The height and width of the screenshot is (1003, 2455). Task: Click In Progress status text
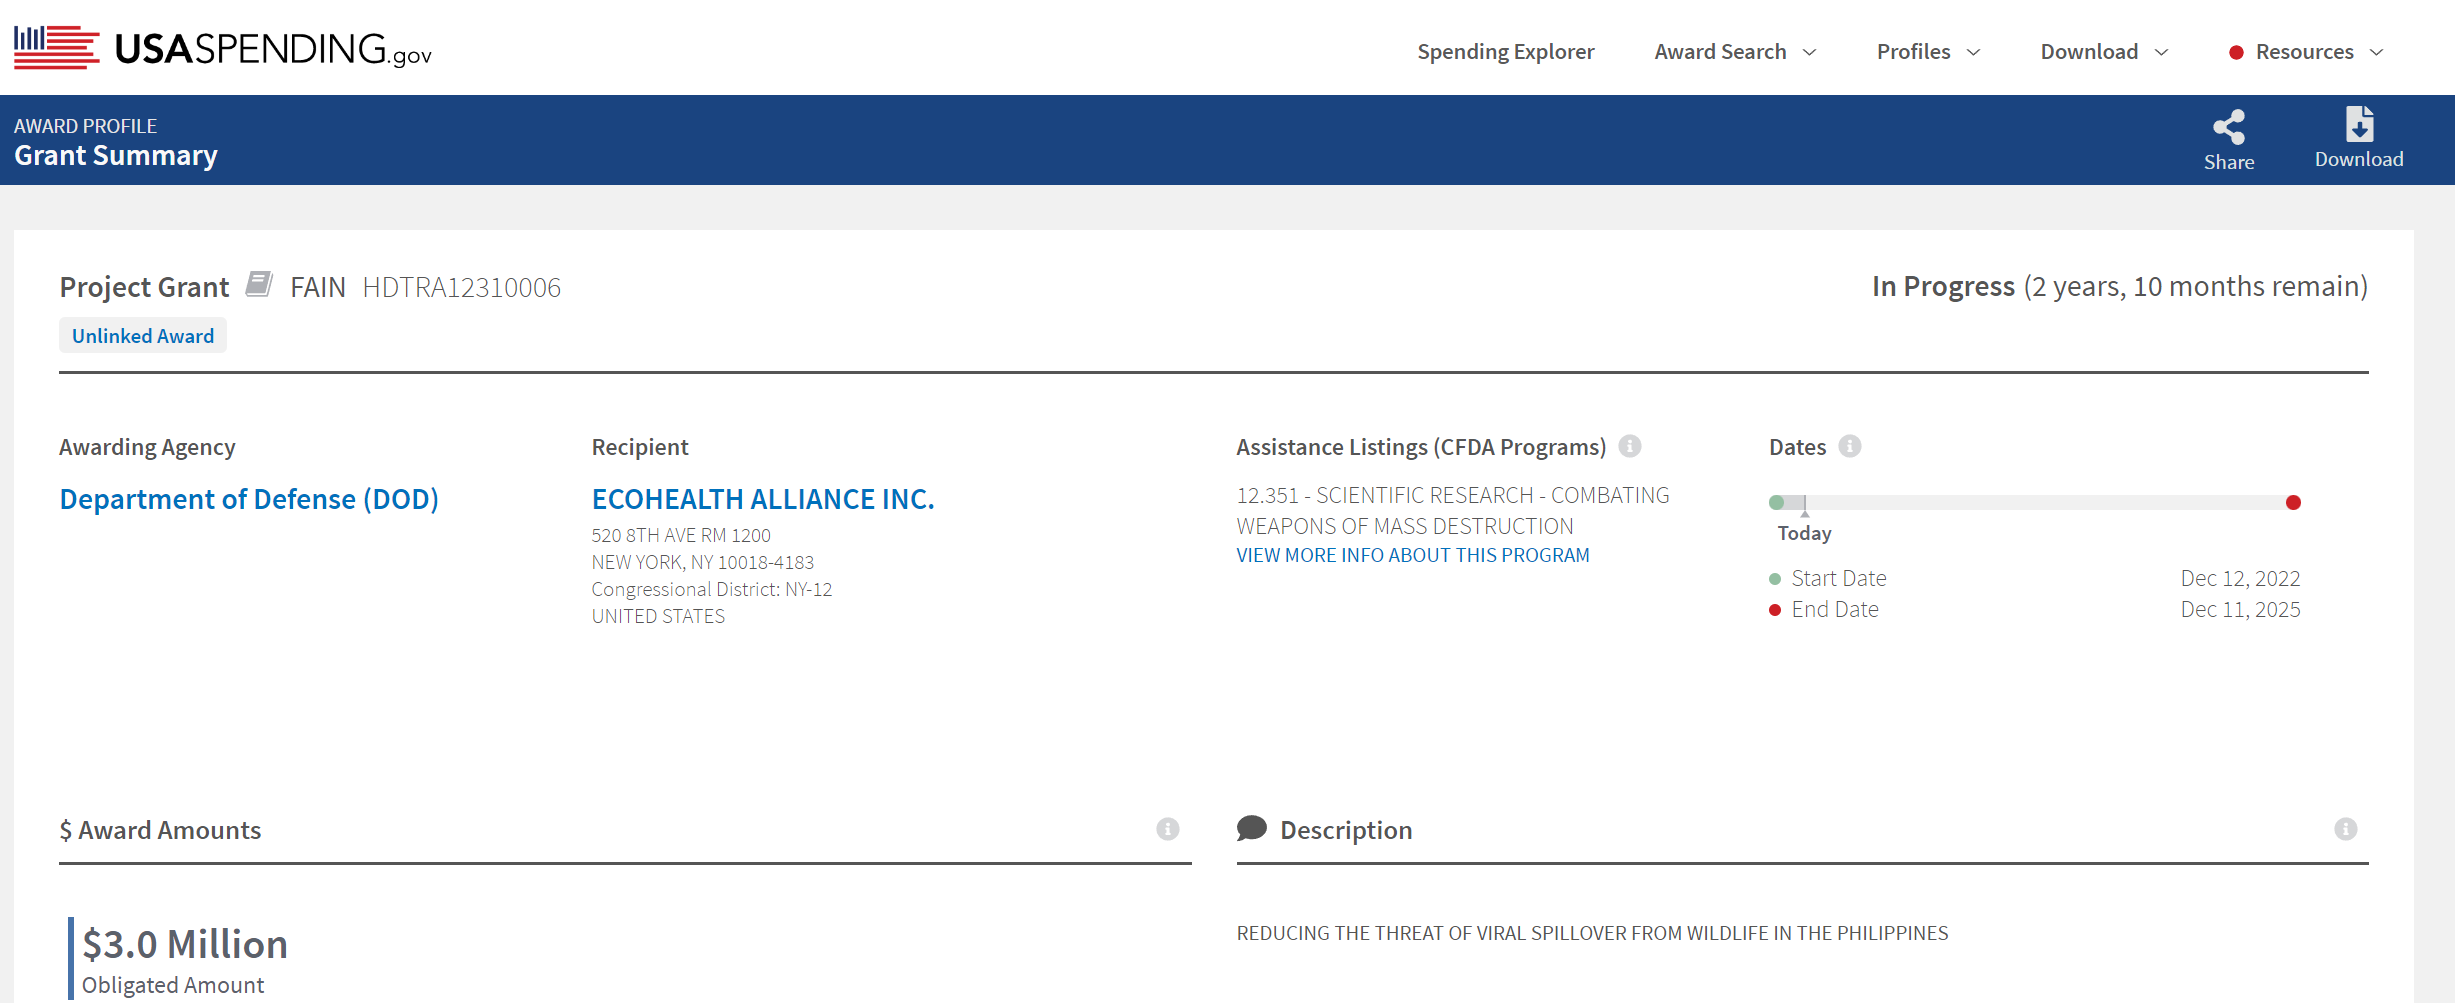[1943, 286]
